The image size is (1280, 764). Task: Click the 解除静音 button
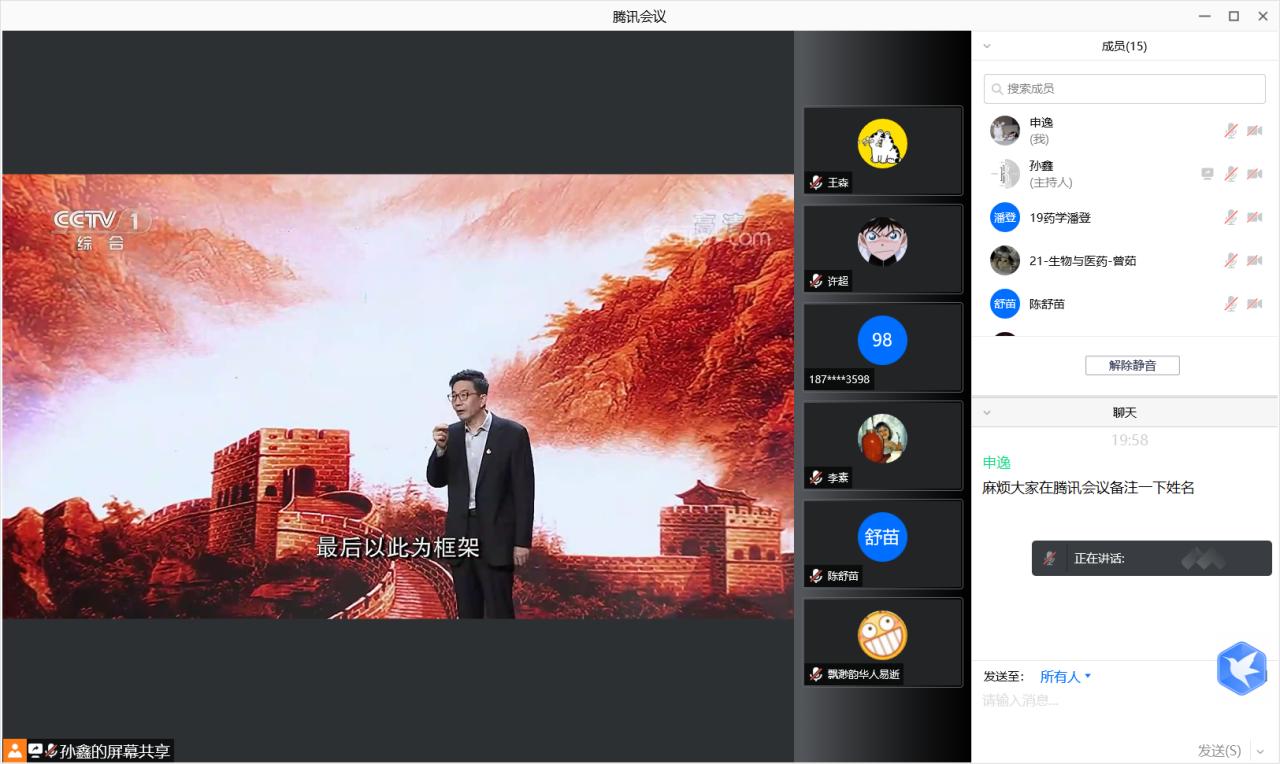[x=1132, y=365]
